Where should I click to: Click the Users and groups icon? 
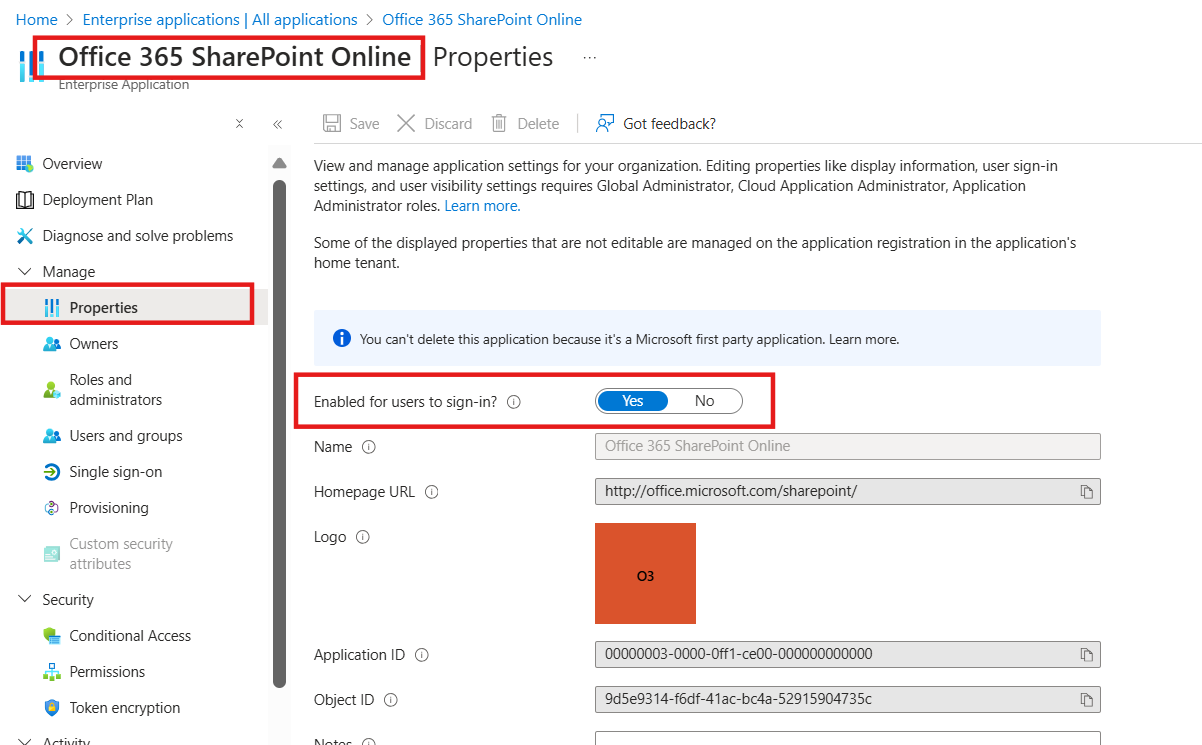52,436
